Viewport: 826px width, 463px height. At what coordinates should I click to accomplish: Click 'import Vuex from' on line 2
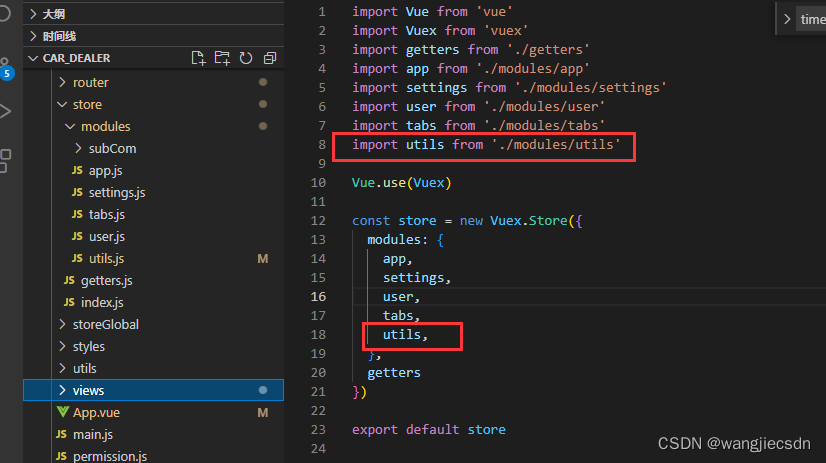[414, 31]
